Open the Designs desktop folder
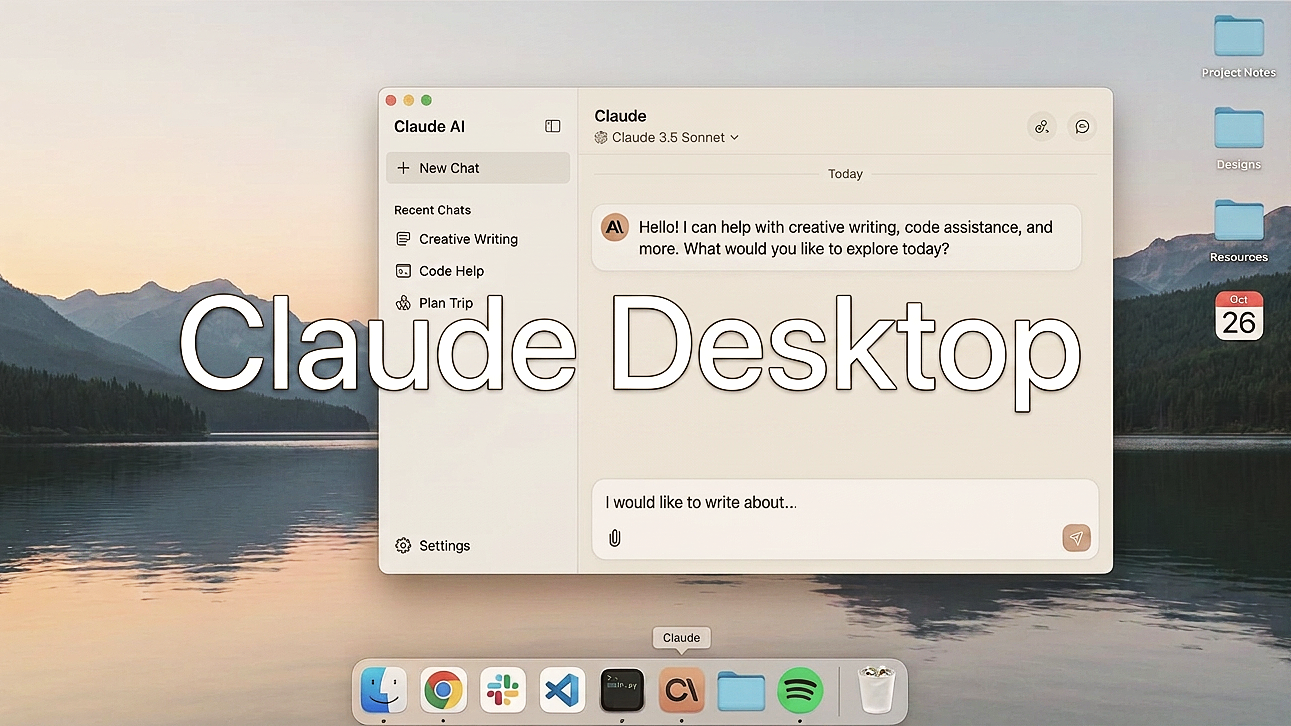 [1239, 138]
